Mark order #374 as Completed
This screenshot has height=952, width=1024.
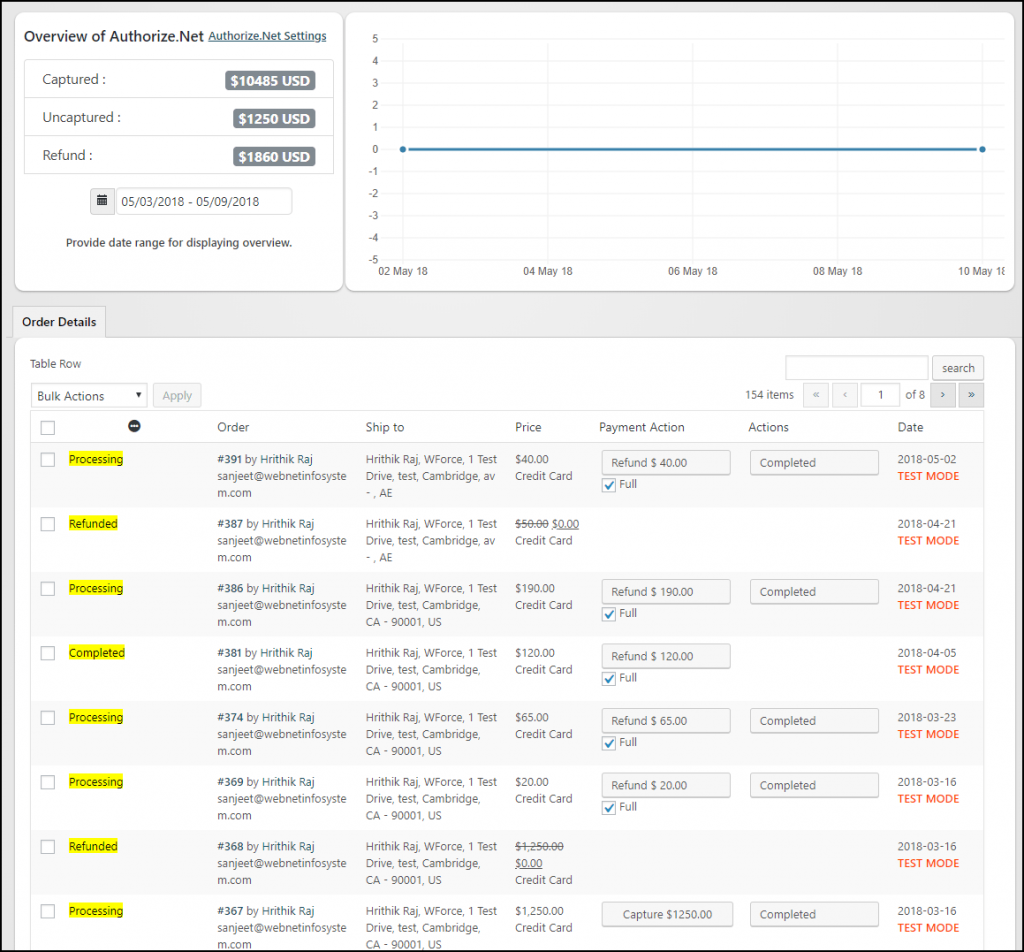coord(814,721)
